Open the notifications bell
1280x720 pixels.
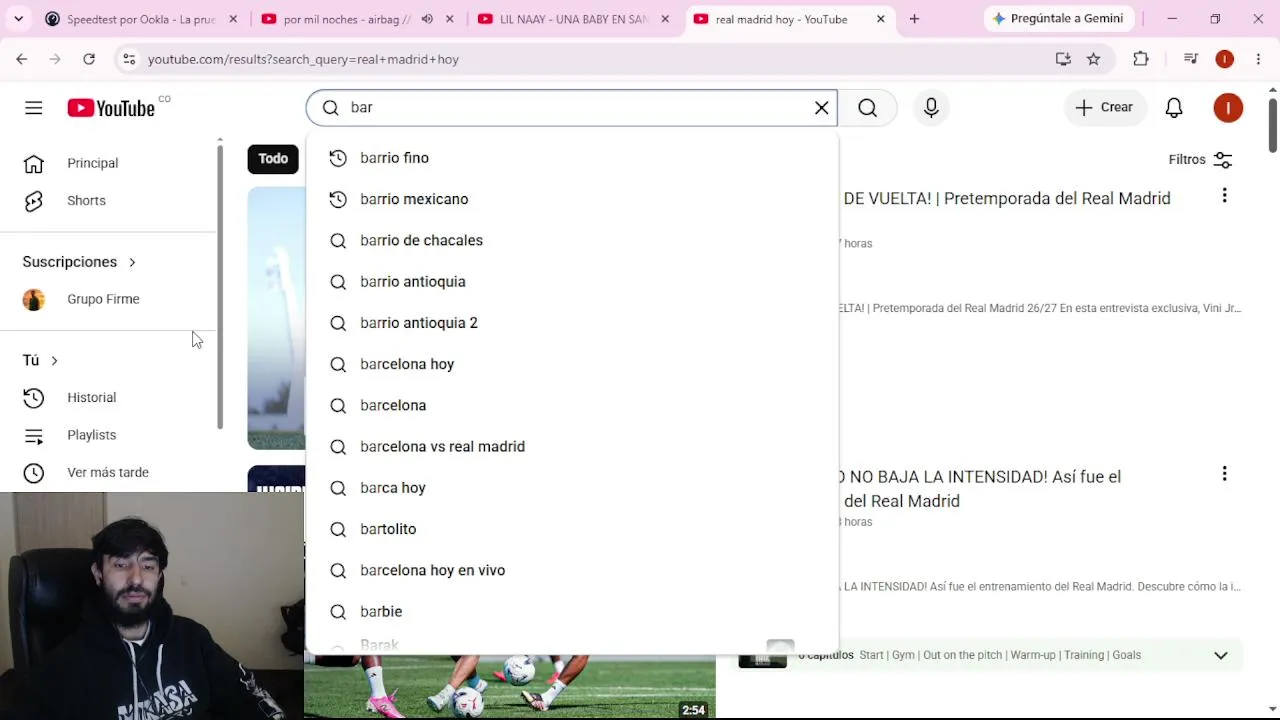(1174, 108)
